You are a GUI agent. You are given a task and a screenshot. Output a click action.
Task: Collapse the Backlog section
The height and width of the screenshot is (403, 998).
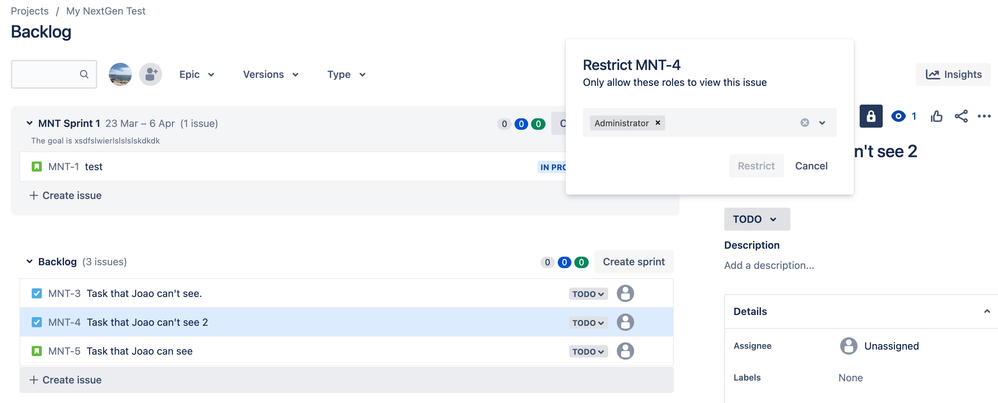click(29, 262)
